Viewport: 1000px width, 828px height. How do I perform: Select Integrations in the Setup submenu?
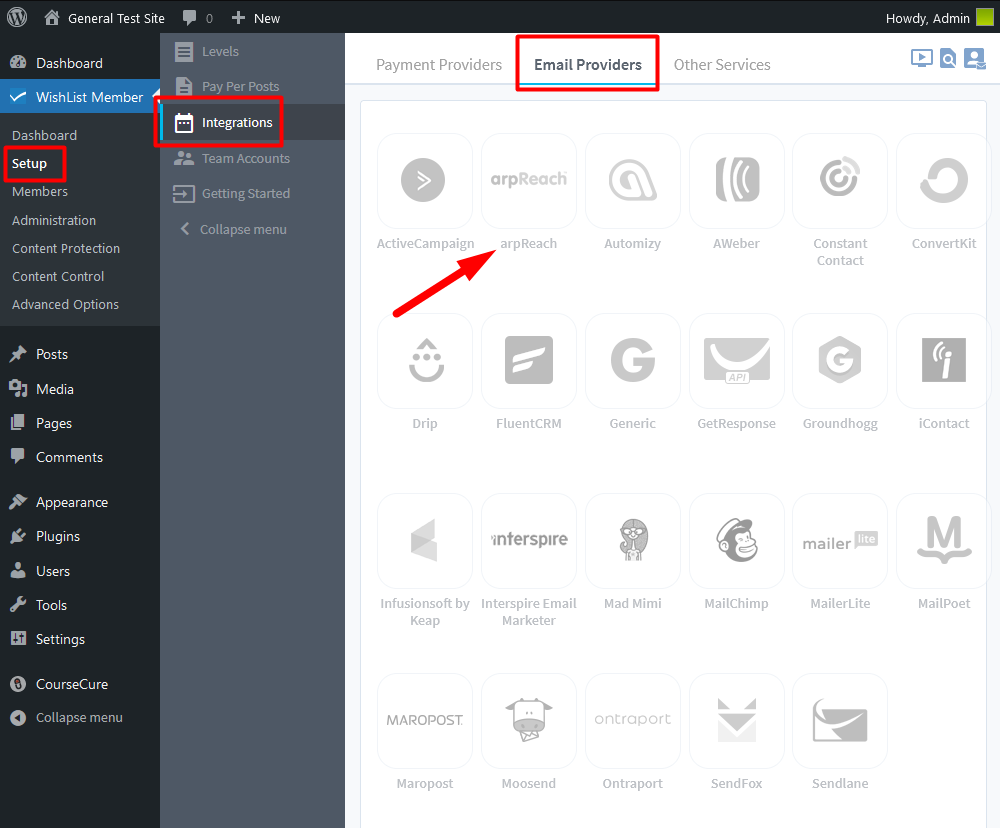253,122
